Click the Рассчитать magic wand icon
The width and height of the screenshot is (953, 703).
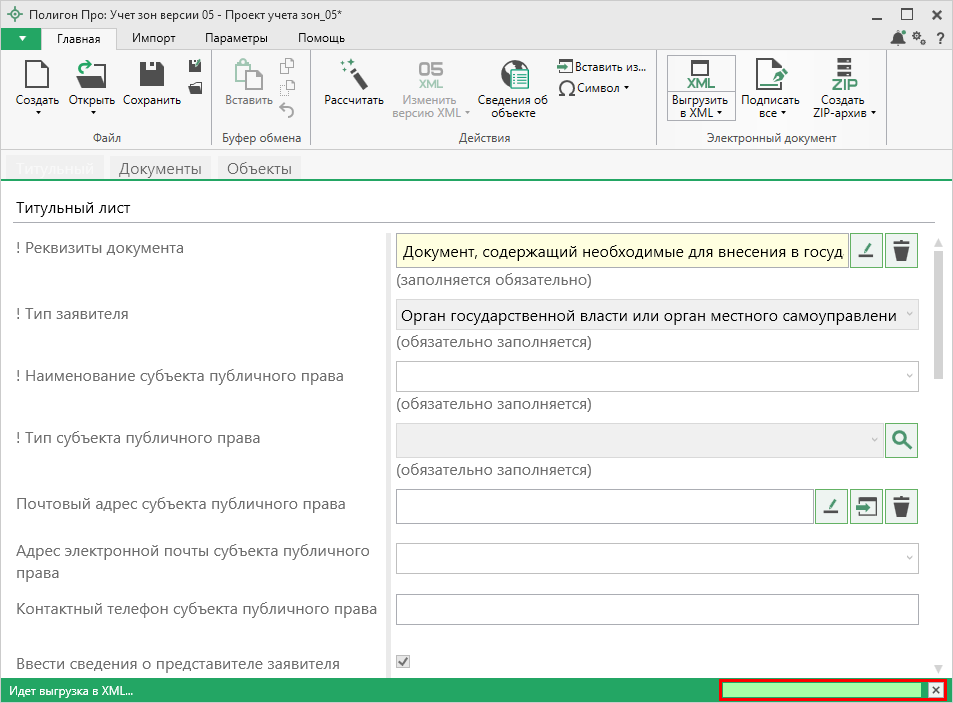pos(354,75)
